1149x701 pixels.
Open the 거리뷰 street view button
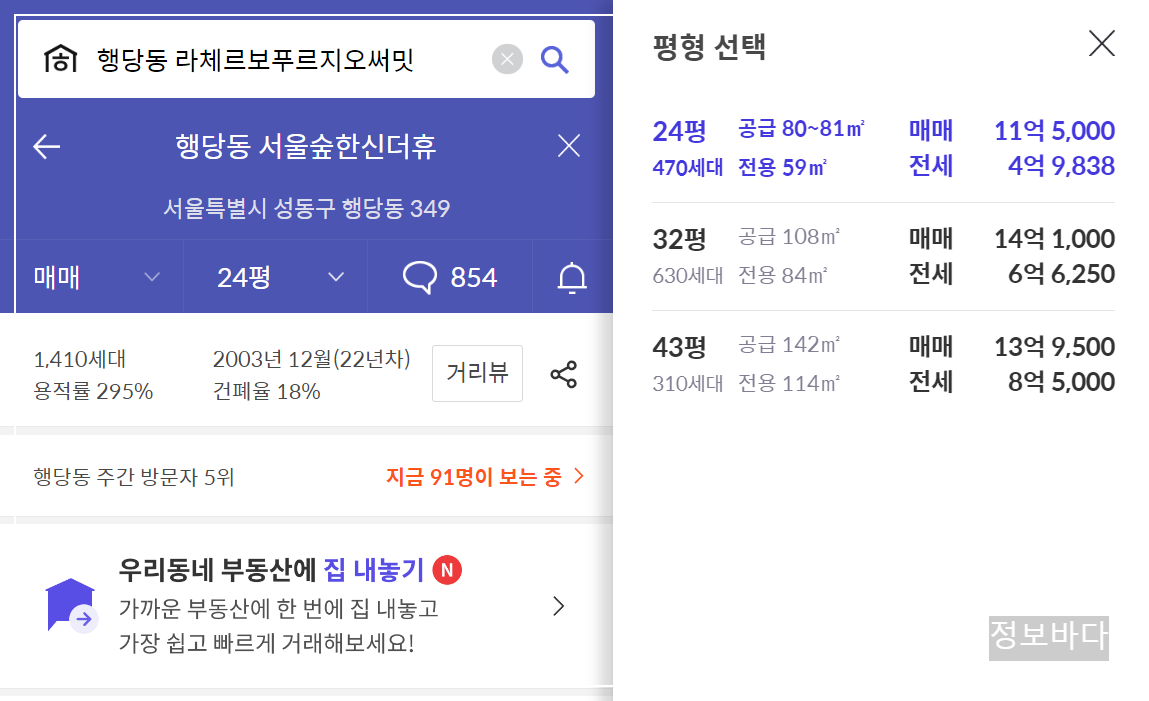click(477, 374)
